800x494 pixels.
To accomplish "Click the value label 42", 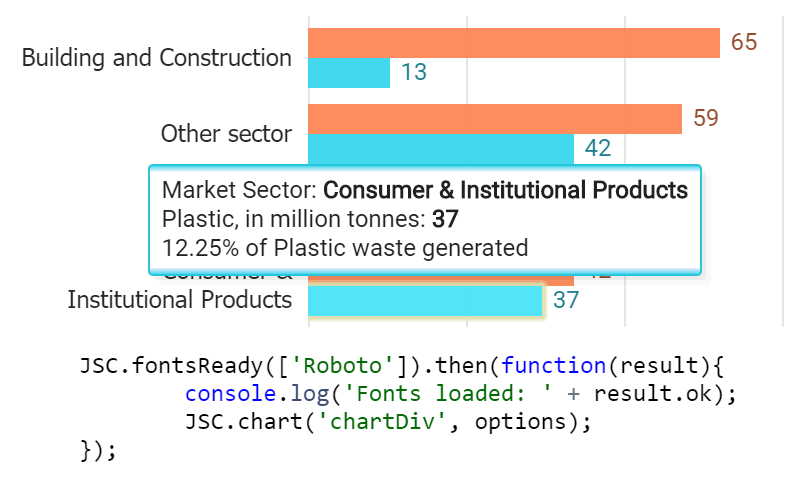I will pyautogui.click(x=598, y=148).
